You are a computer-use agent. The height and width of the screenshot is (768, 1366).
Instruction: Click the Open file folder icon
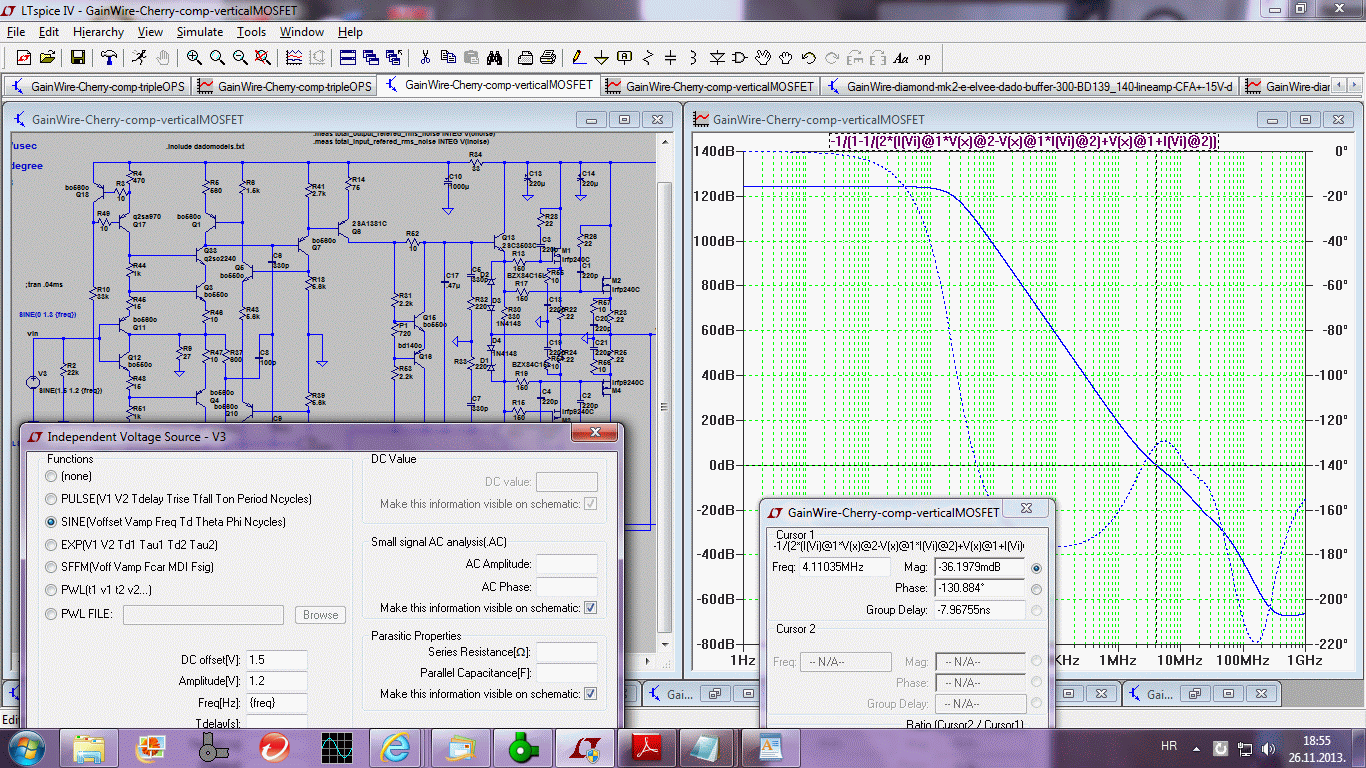point(47,57)
